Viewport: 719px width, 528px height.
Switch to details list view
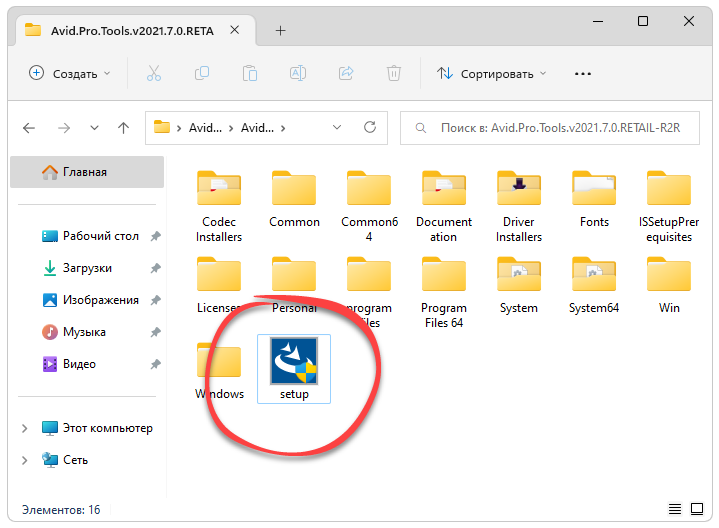point(675,509)
